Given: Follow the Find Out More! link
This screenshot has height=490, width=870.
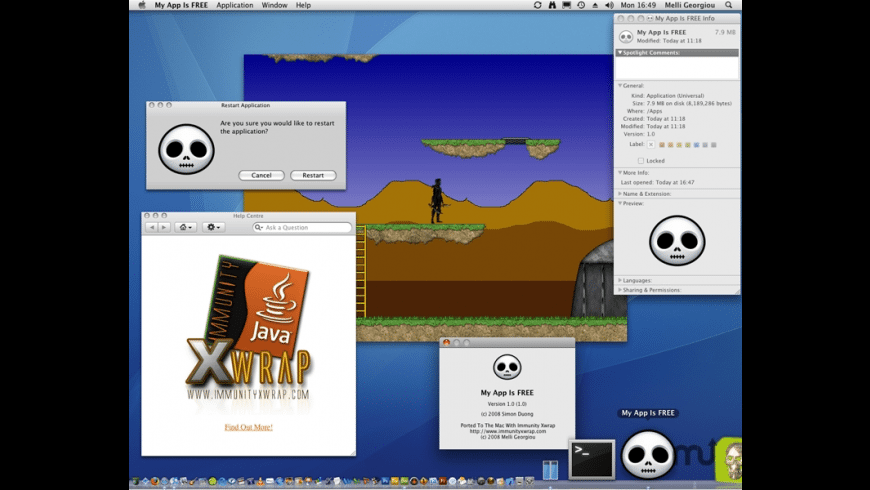Looking at the screenshot, I should pos(249,427).
